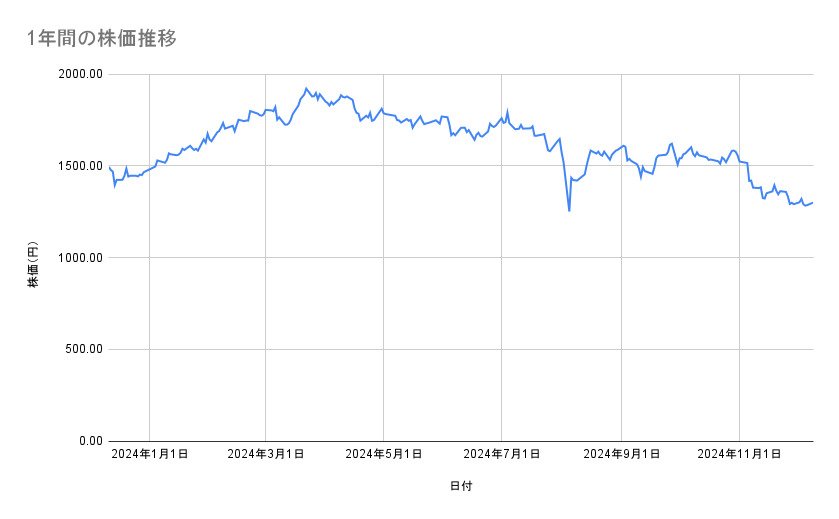Image resolution: width=839 pixels, height=519 pixels.
Task: Click the rightmost end point of the line
Action: (812, 202)
